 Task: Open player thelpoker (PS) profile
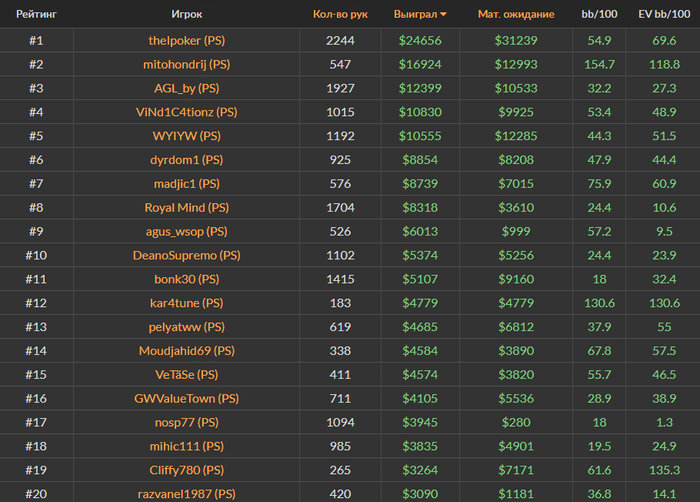[x=186, y=40]
